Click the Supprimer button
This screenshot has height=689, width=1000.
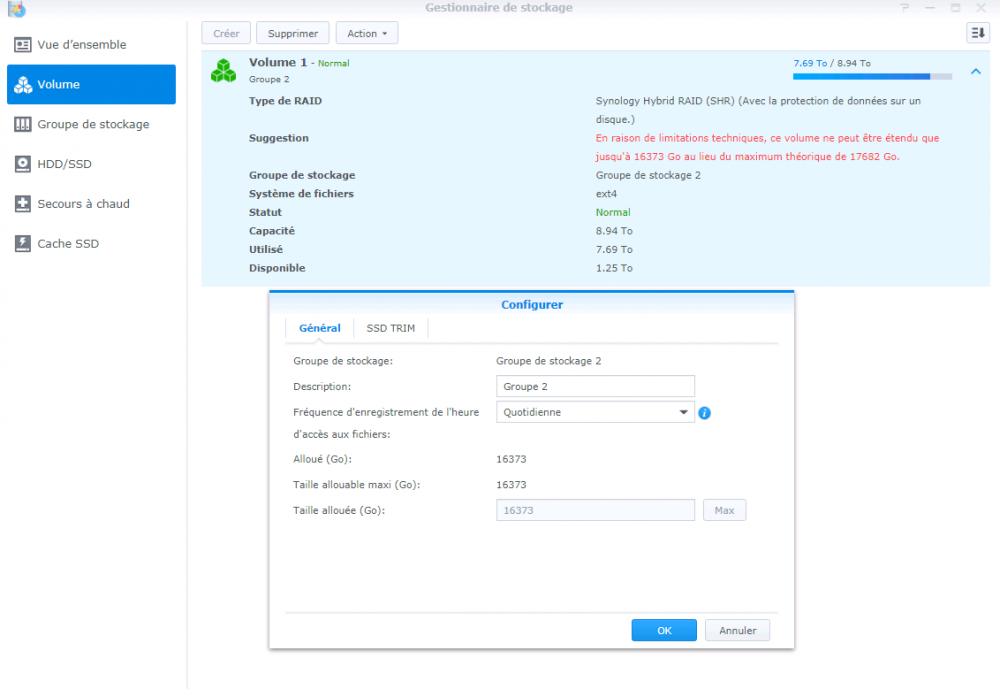tap(293, 33)
